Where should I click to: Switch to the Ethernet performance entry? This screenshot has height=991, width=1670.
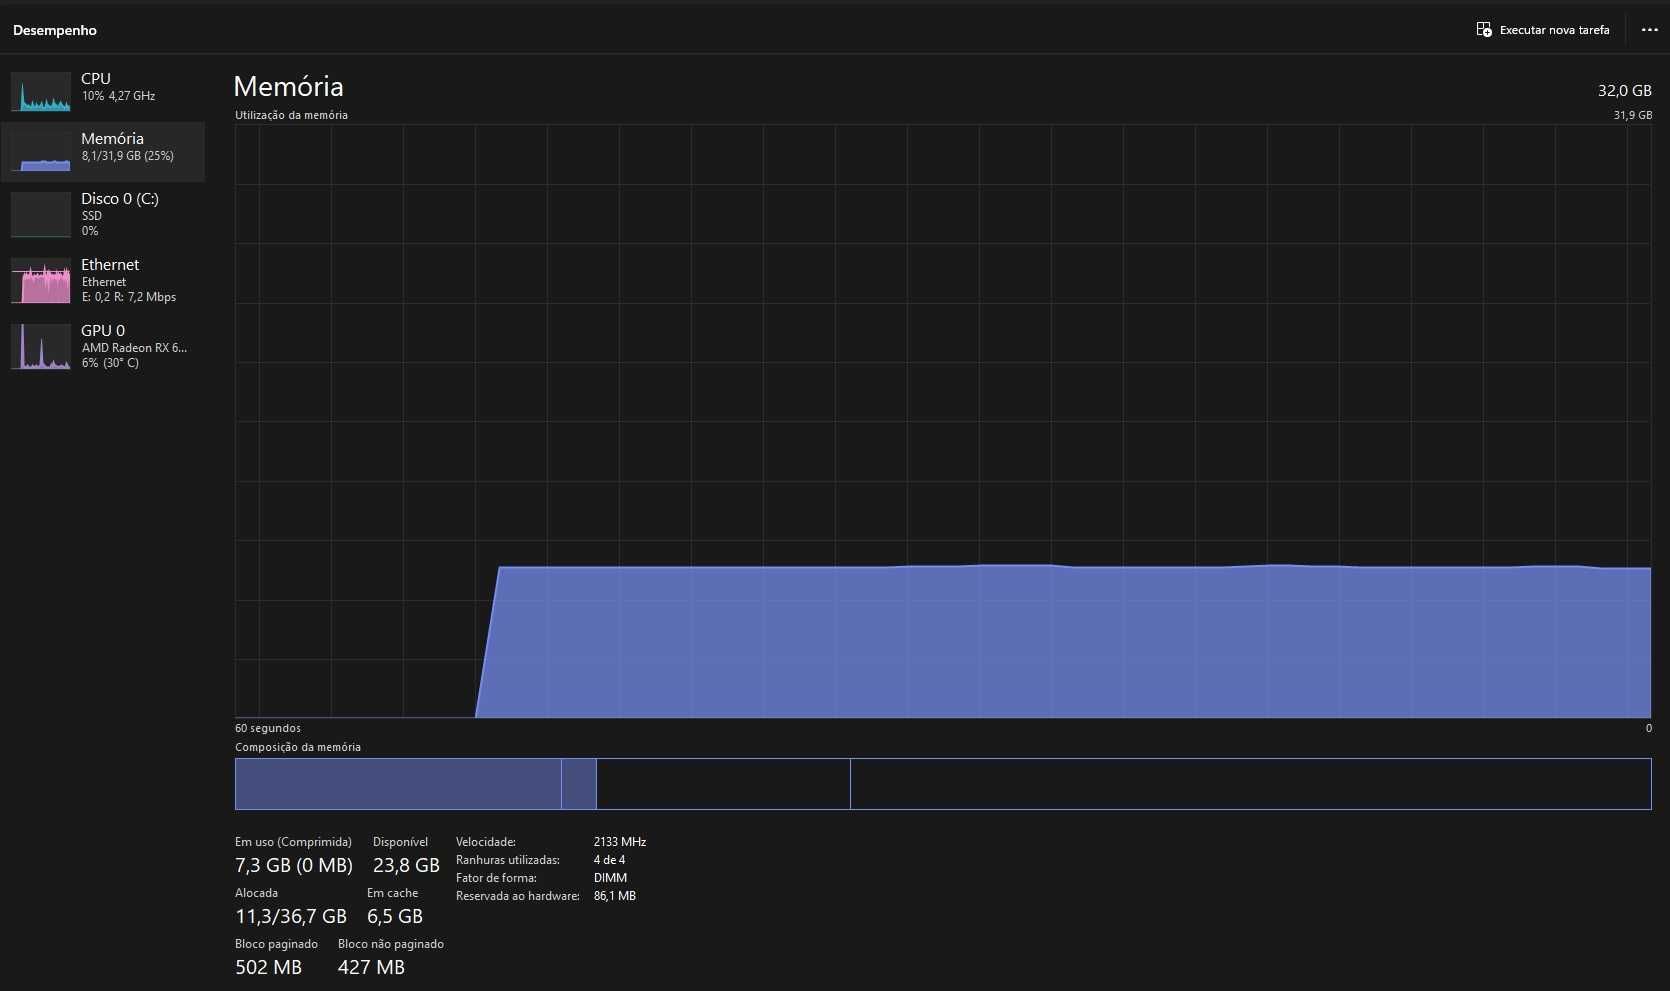[103, 280]
